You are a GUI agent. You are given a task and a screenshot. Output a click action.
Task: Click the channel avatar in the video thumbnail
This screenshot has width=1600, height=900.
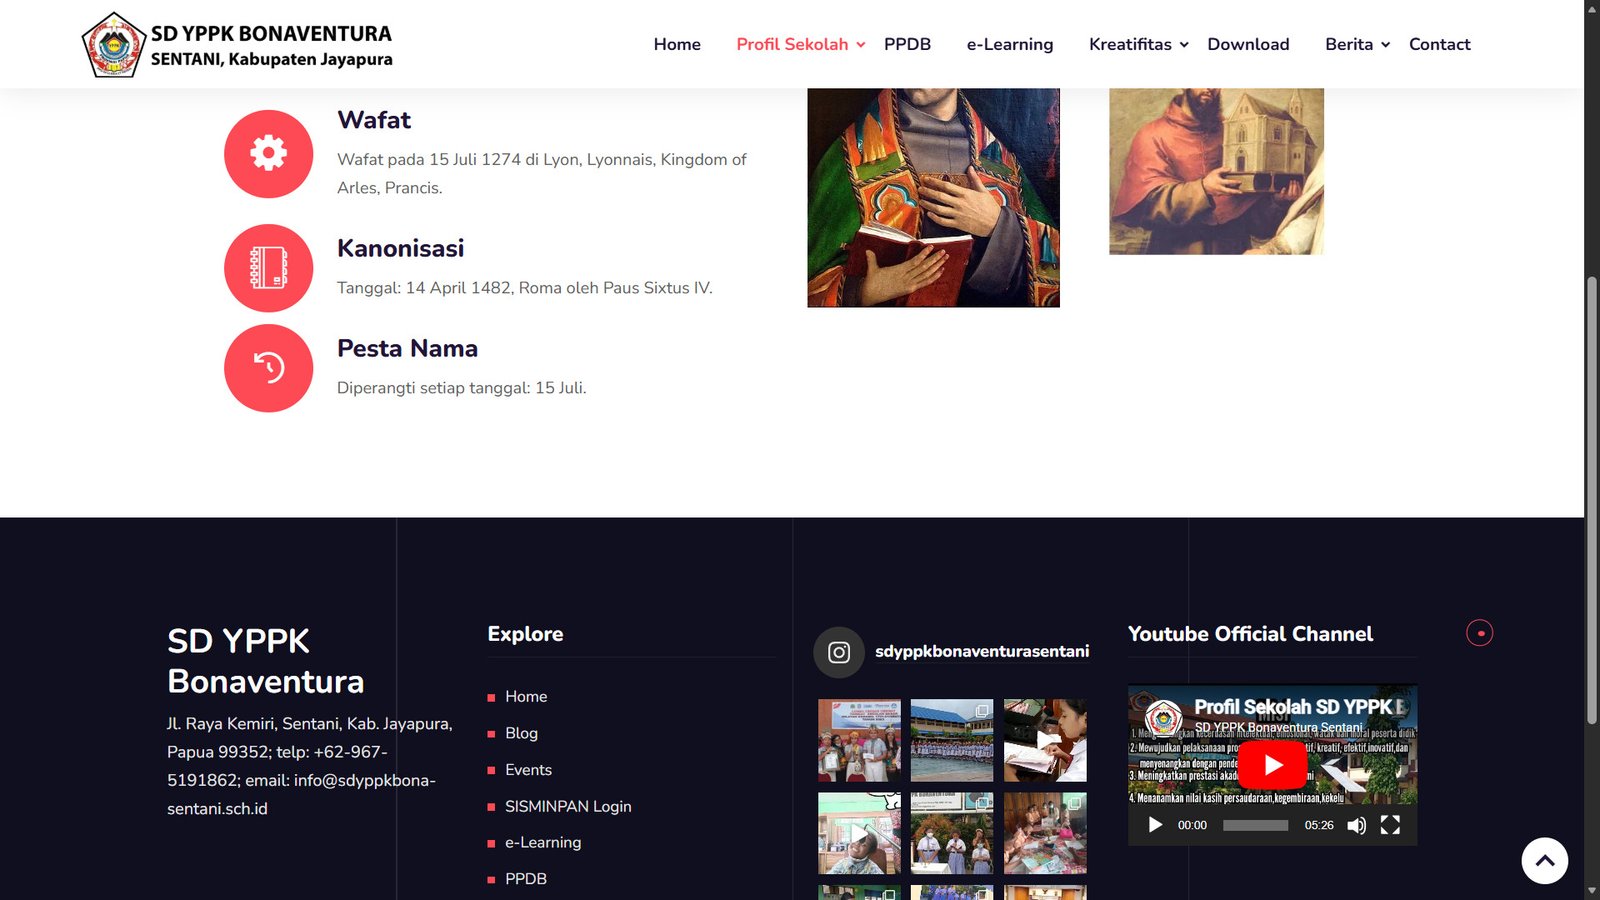1163,717
